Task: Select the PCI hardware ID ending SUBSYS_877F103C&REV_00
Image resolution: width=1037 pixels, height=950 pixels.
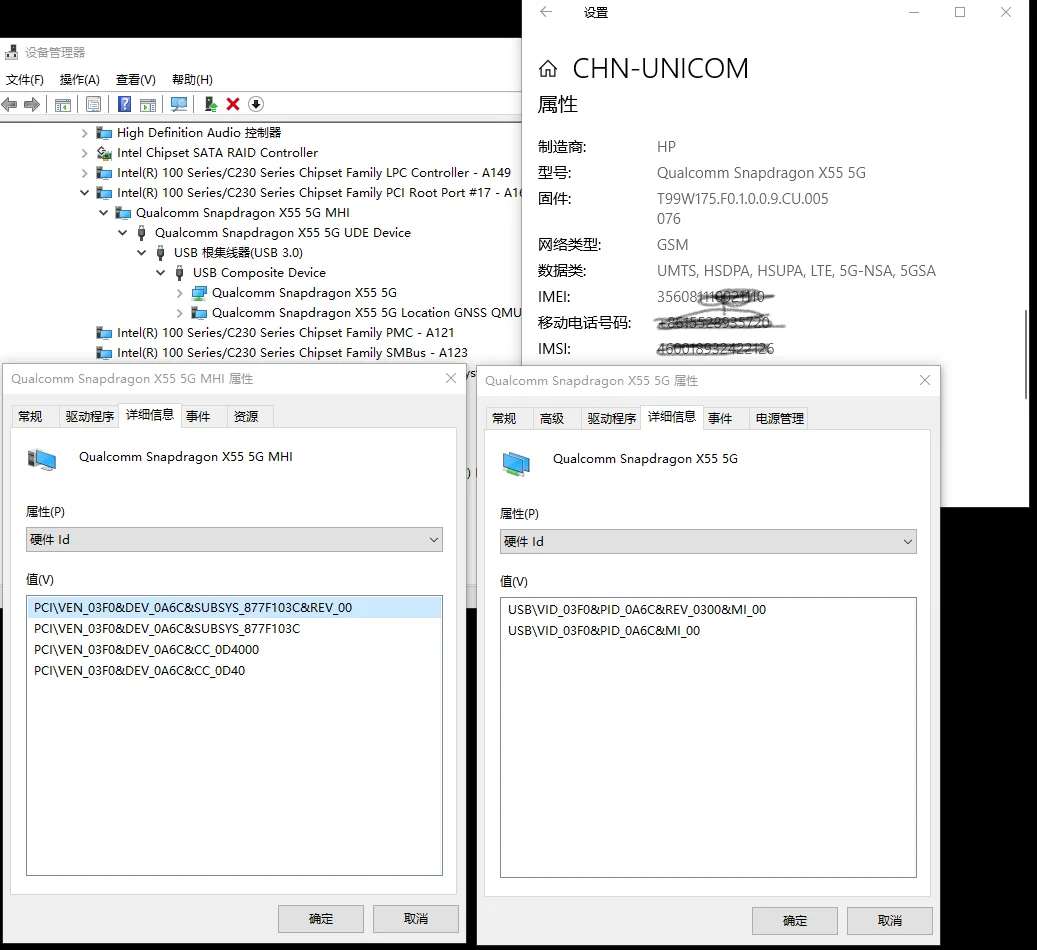Action: pyautogui.click(x=234, y=608)
